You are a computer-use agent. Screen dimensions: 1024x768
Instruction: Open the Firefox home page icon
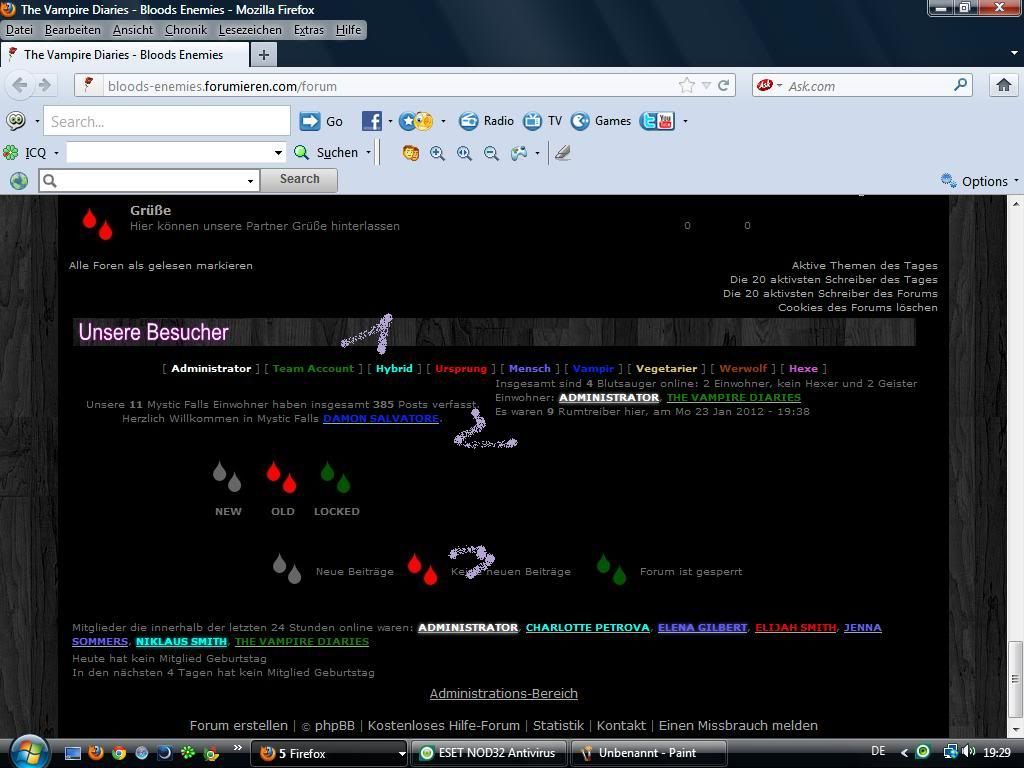[x=1004, y=85]
